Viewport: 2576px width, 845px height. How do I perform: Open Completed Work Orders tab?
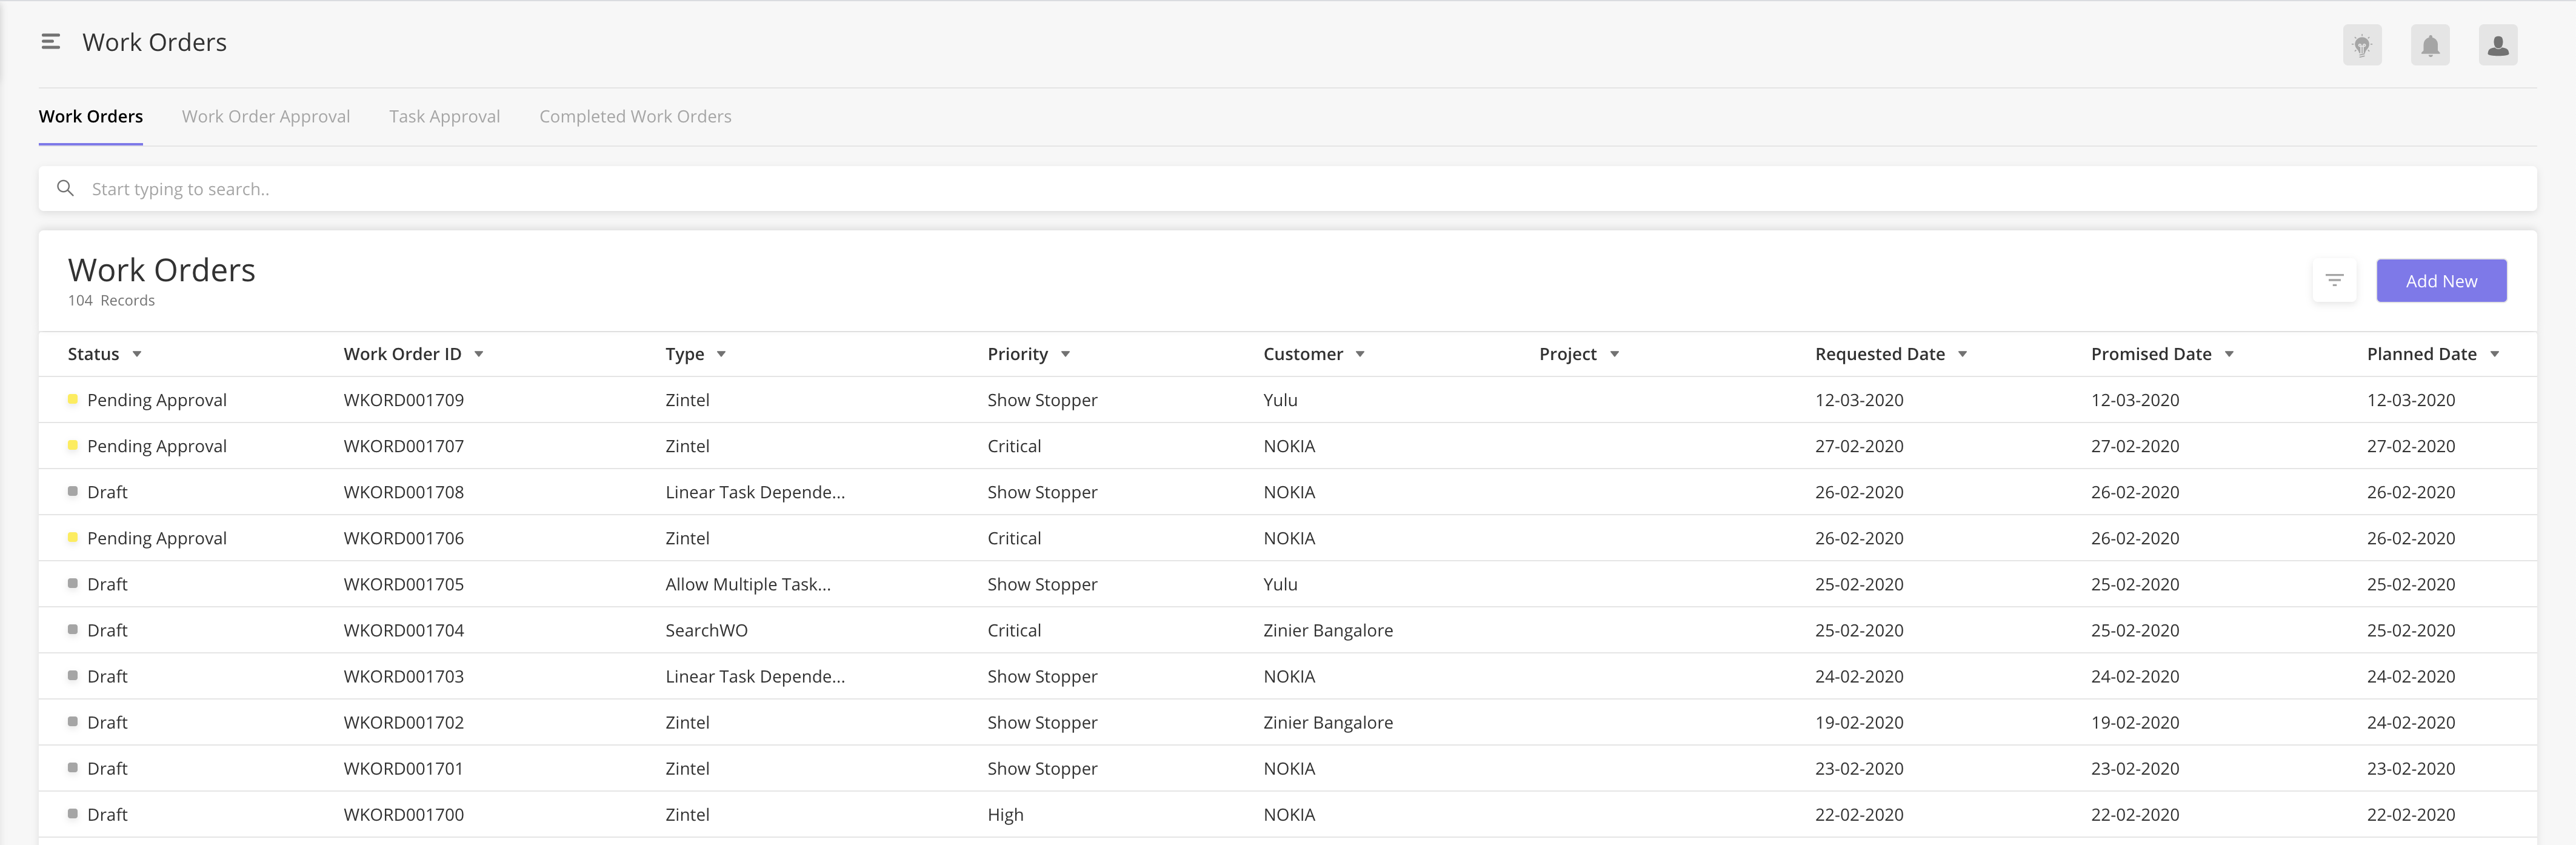[635, 117]
